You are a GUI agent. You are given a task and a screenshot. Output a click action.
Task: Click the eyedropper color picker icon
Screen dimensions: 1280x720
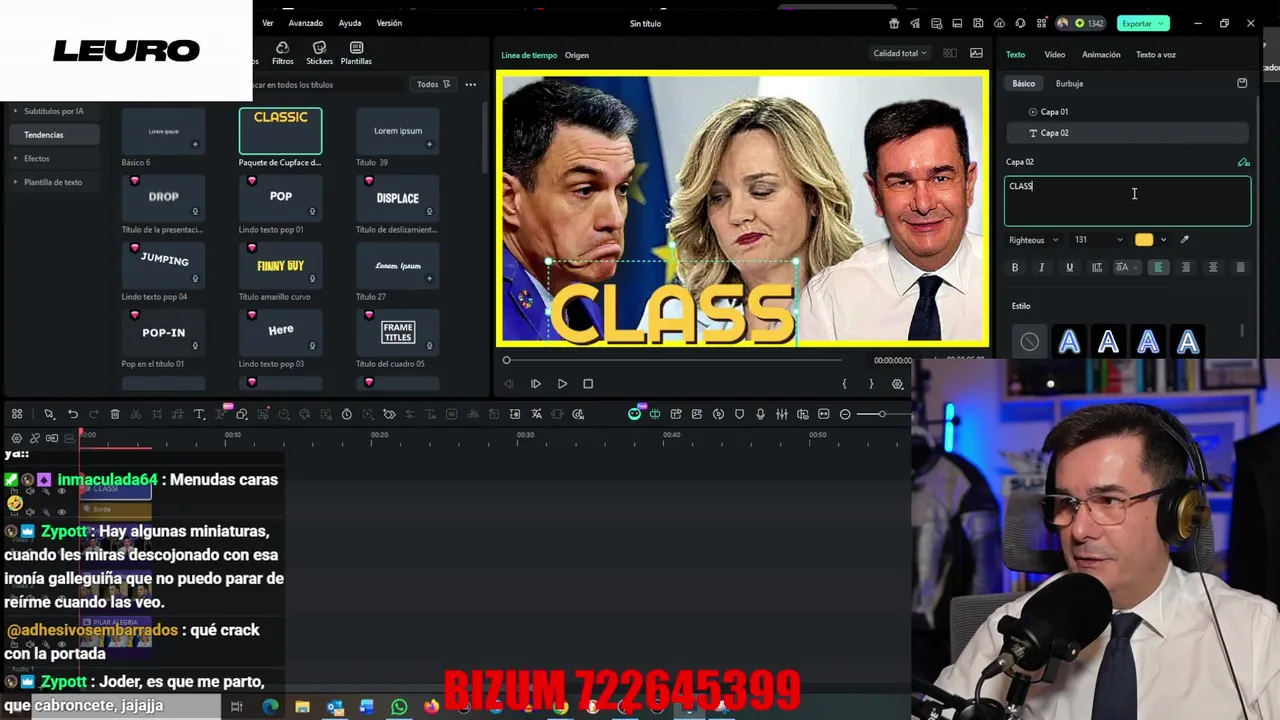click(1185, 240)
